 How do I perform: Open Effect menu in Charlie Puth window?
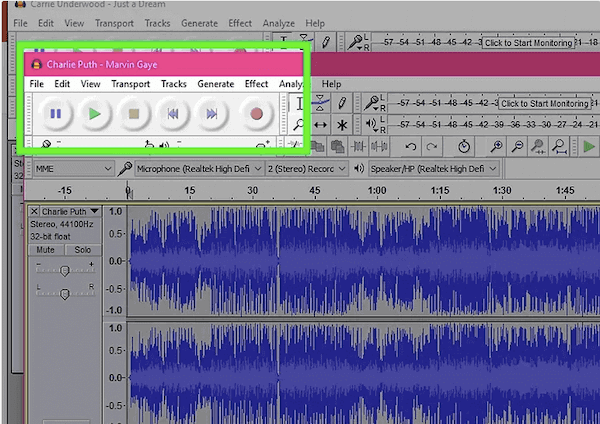pos(256,84)
